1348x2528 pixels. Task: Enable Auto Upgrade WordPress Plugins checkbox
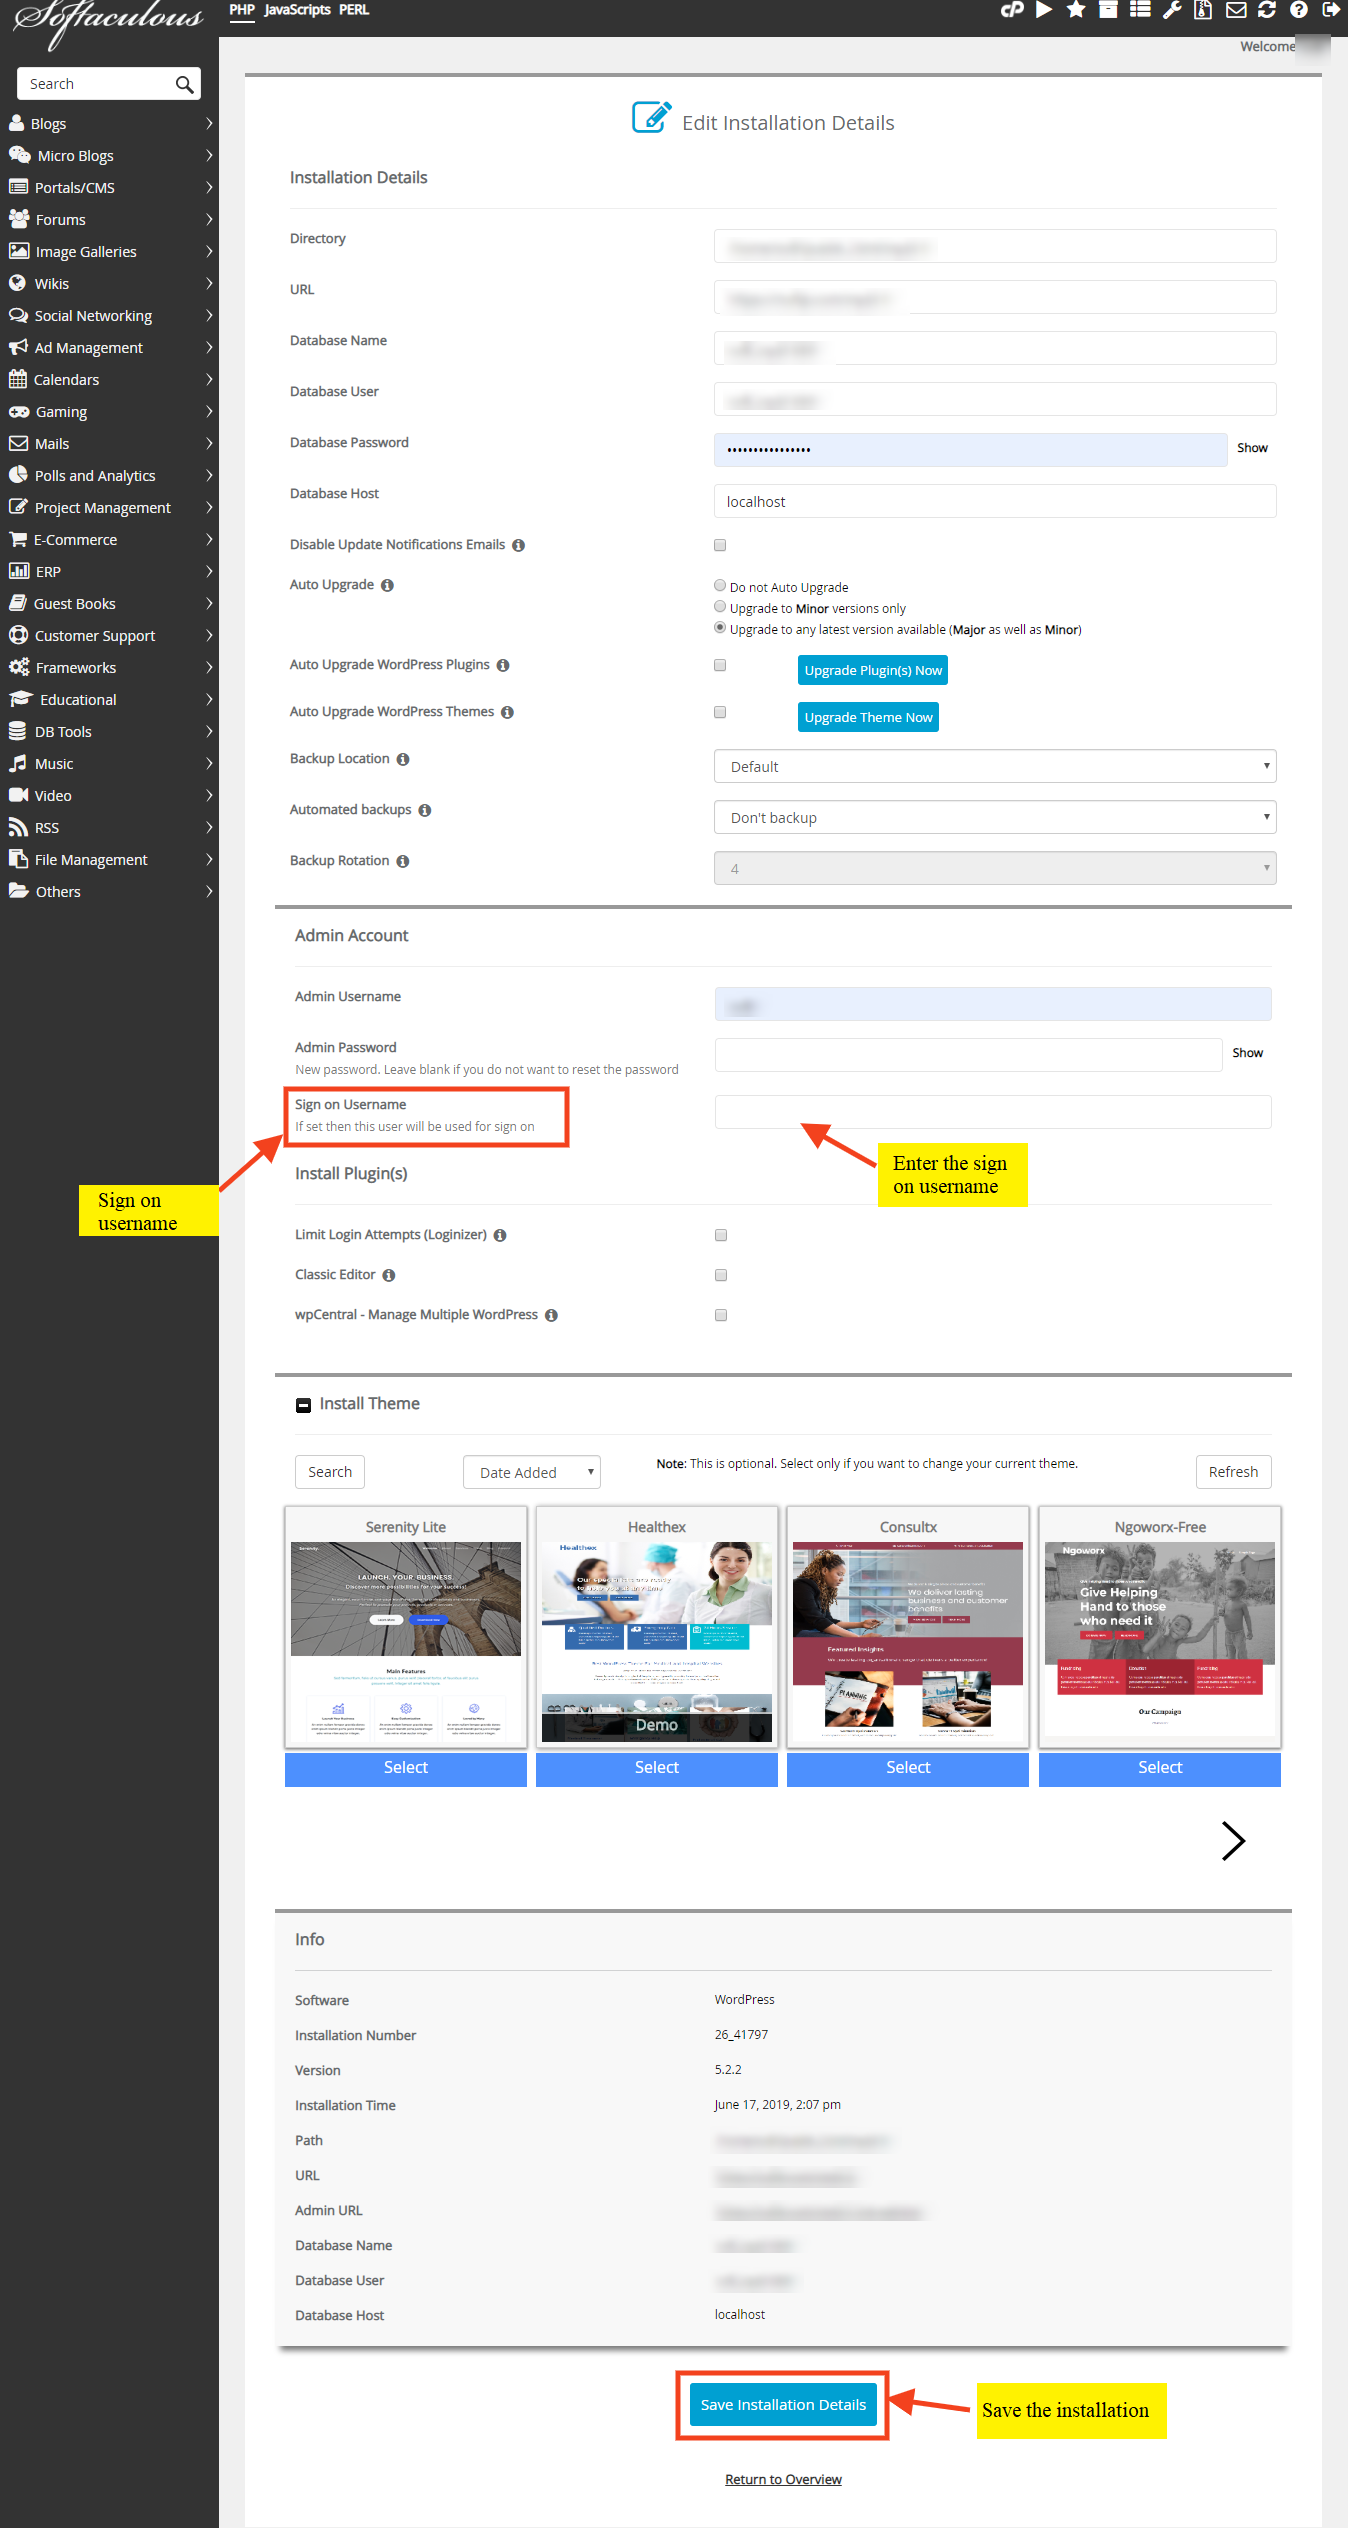(720, 665)
